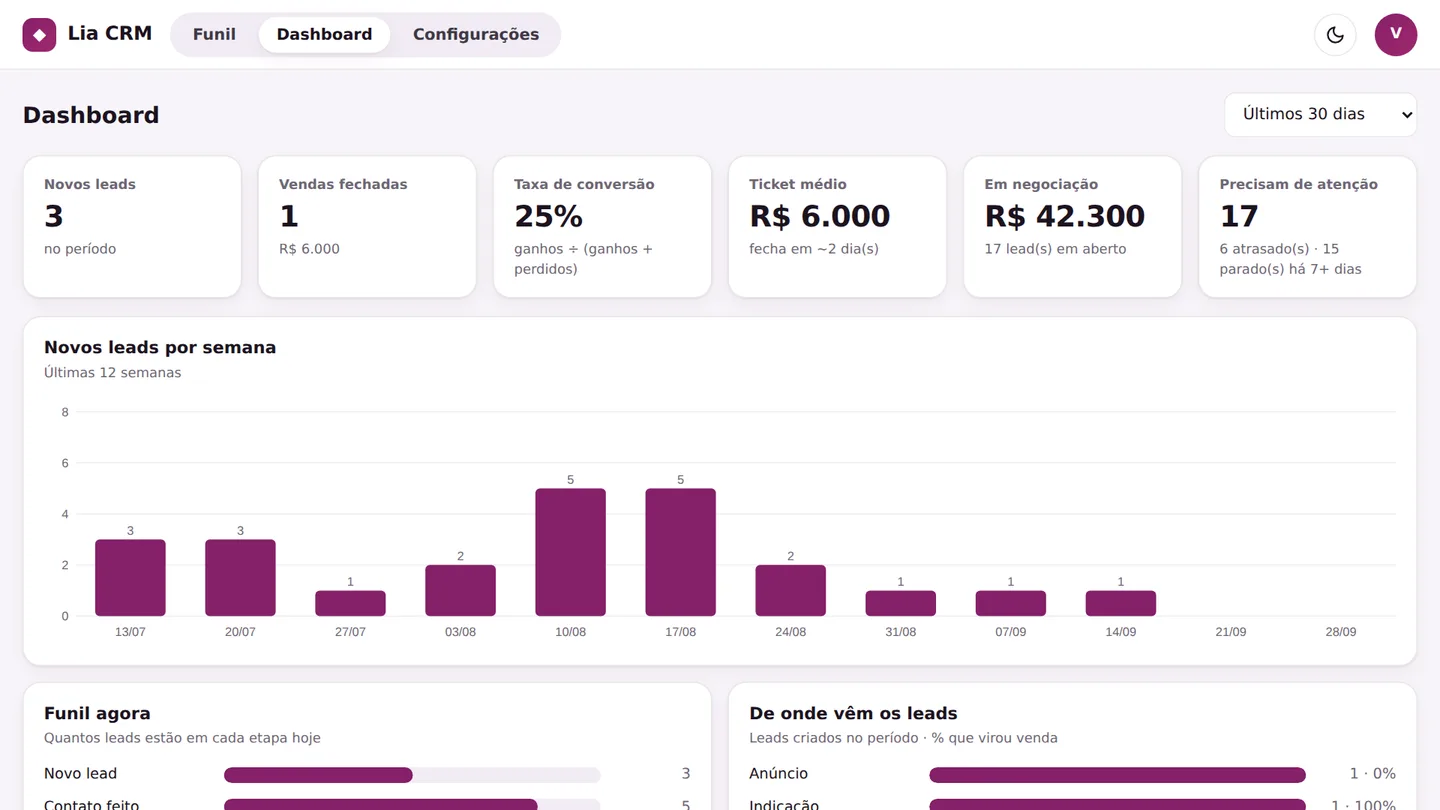
Task: Open the "Vendas fechadas" metric card
Action: (367, 227)
